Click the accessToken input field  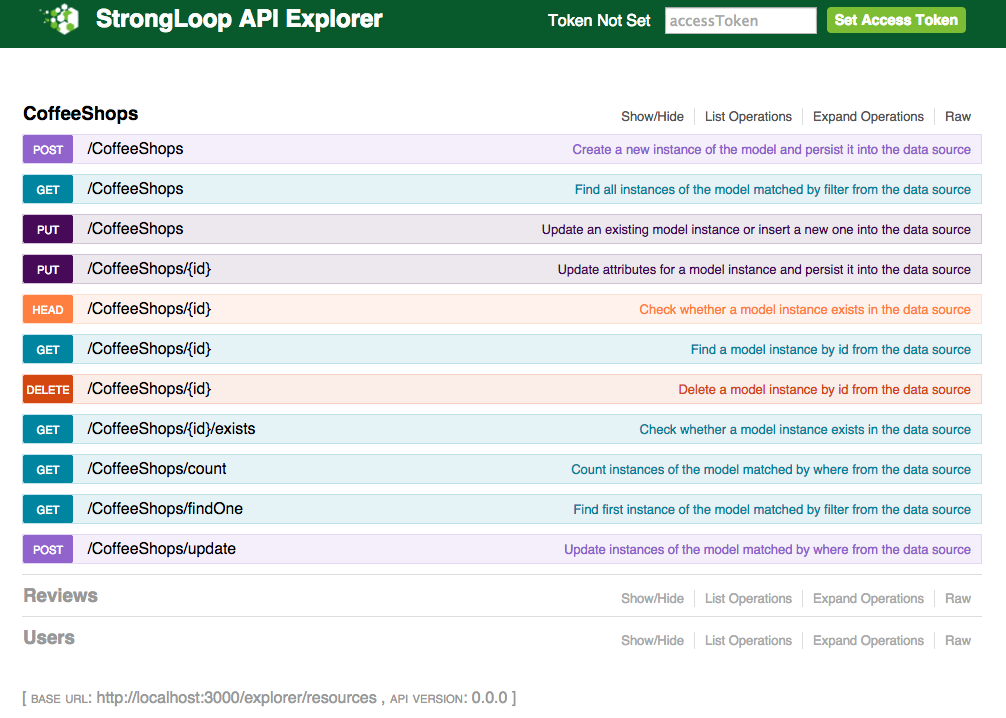coord(740,21)
